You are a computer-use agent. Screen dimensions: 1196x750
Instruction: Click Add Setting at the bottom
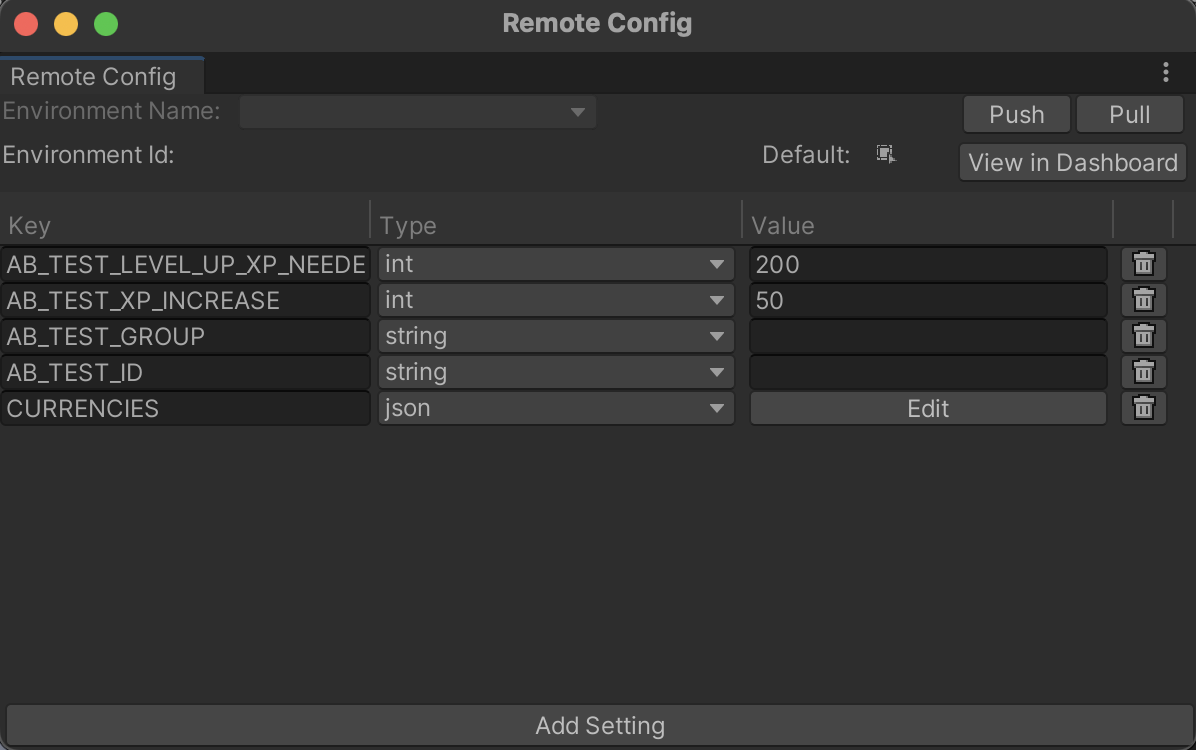pyautogui.click(x=598, y=726)
